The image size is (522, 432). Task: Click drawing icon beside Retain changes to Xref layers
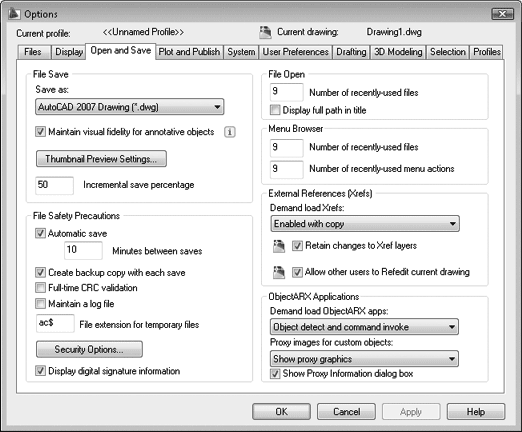(279, 246)
